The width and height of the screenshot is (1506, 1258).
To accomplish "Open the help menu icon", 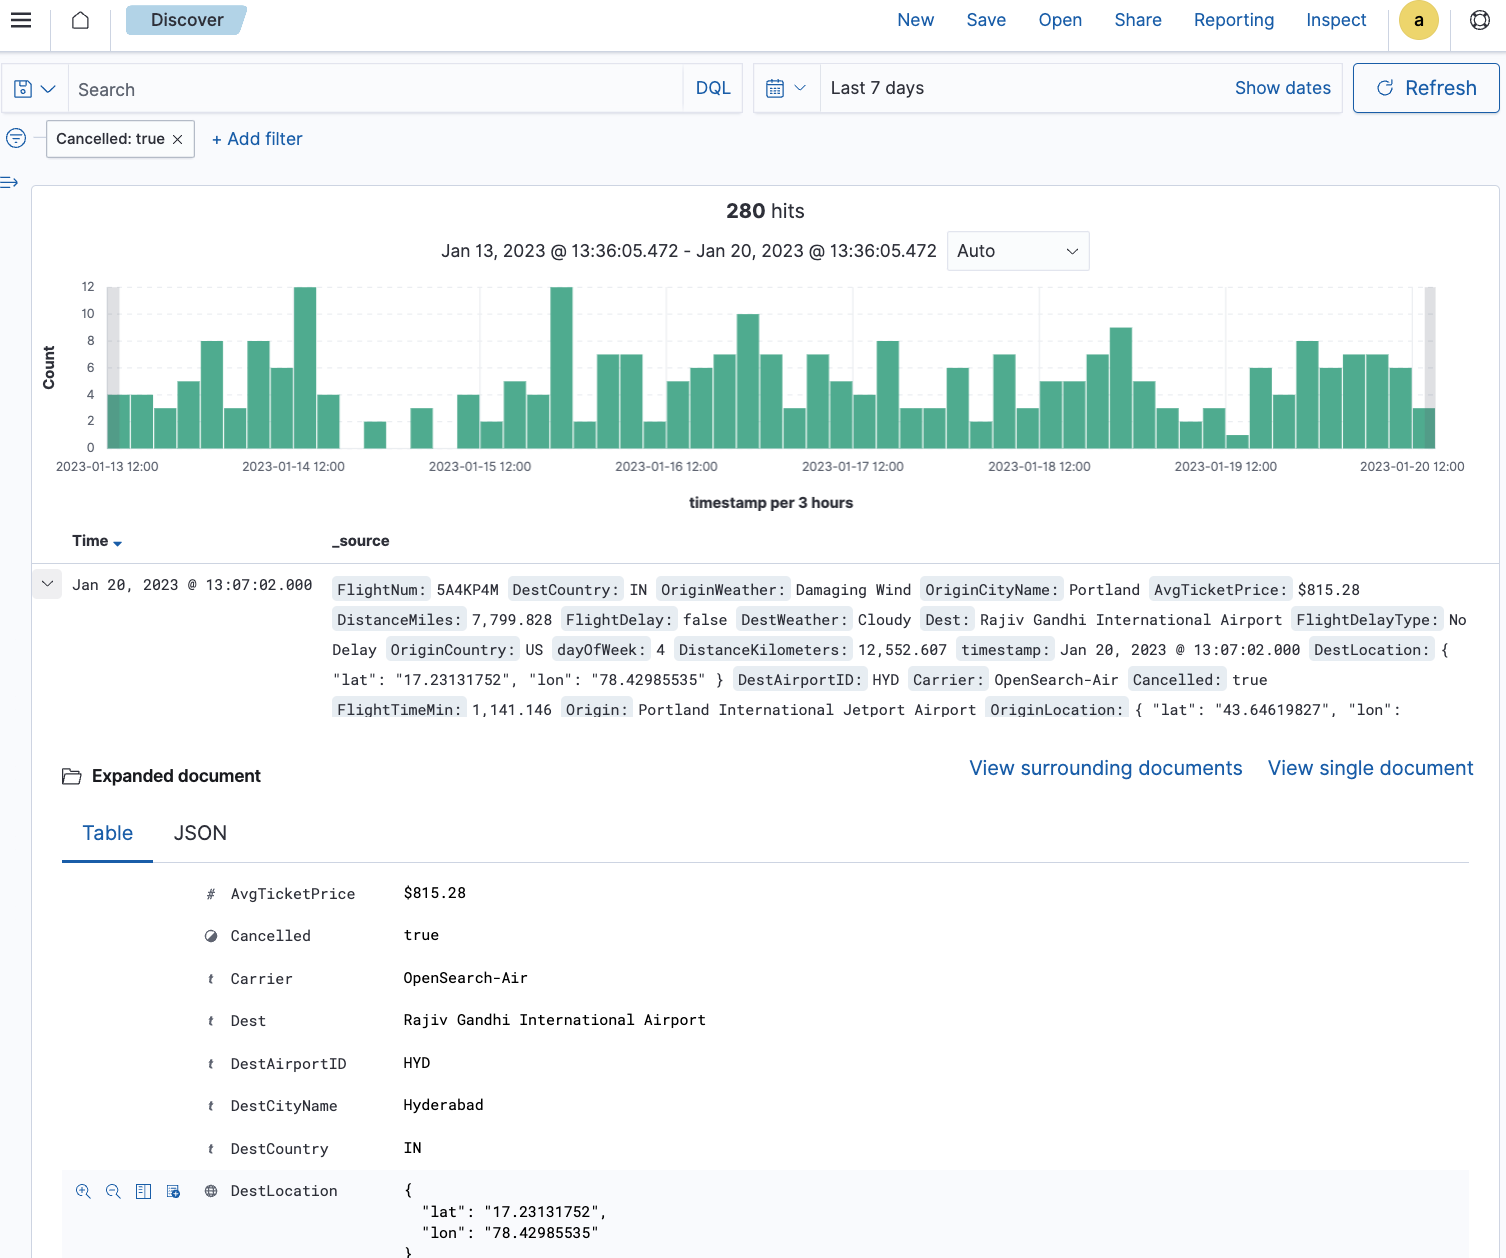I will coord(1480,20).
